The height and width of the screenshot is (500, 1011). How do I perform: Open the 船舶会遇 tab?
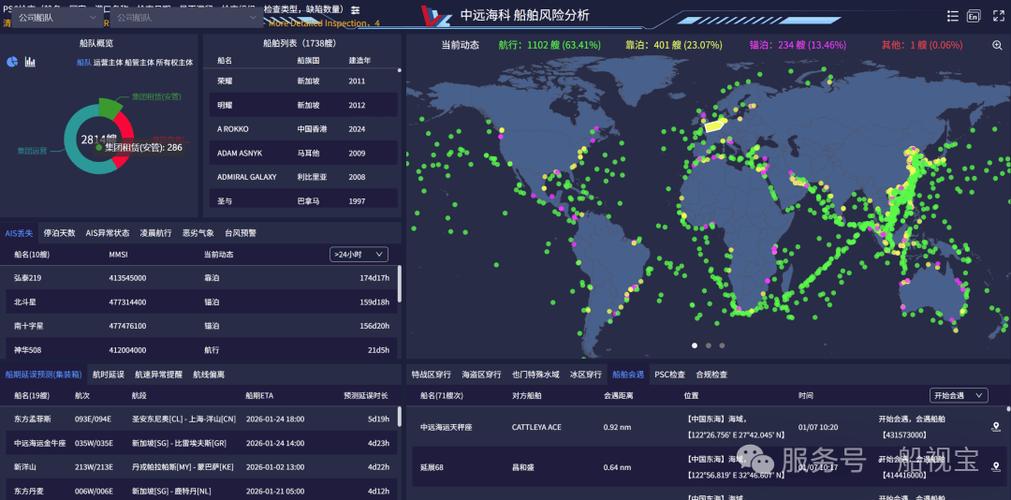pyautogui.click(x=628, y=374)
